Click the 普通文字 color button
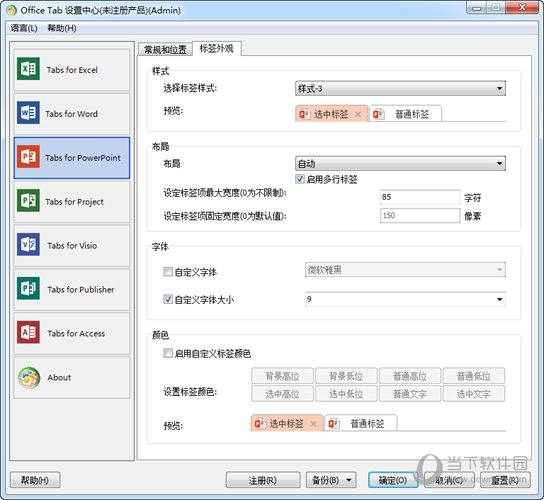 point(410,394)
